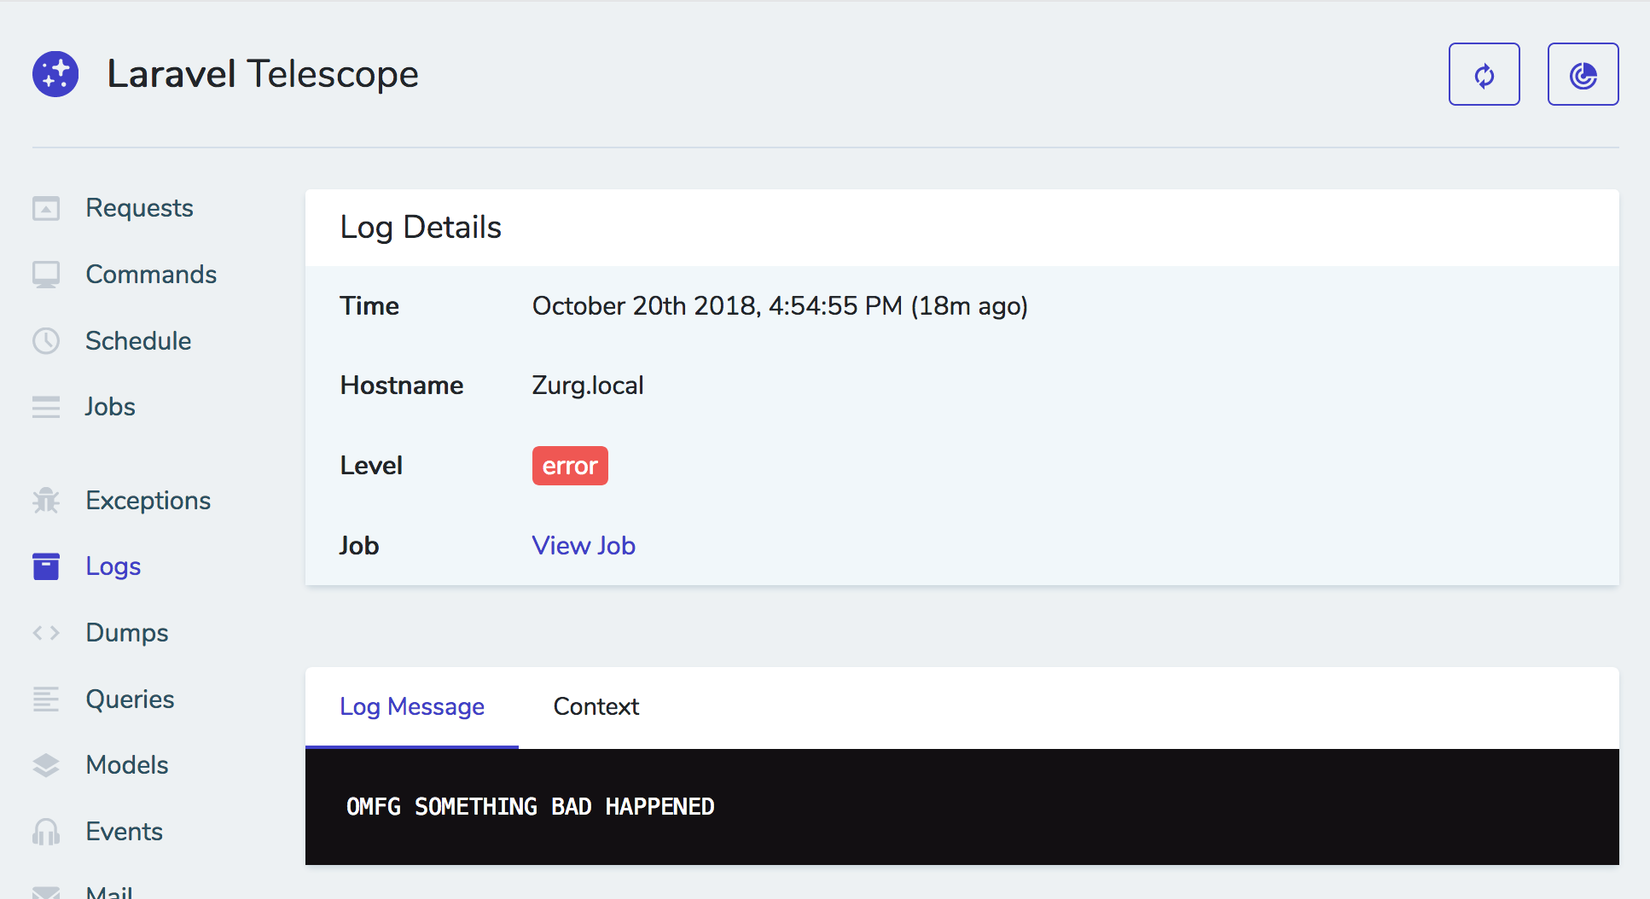
Task: Toggle night mode with the moon button
Action: pyautogui.click(x=1582, y=74)
